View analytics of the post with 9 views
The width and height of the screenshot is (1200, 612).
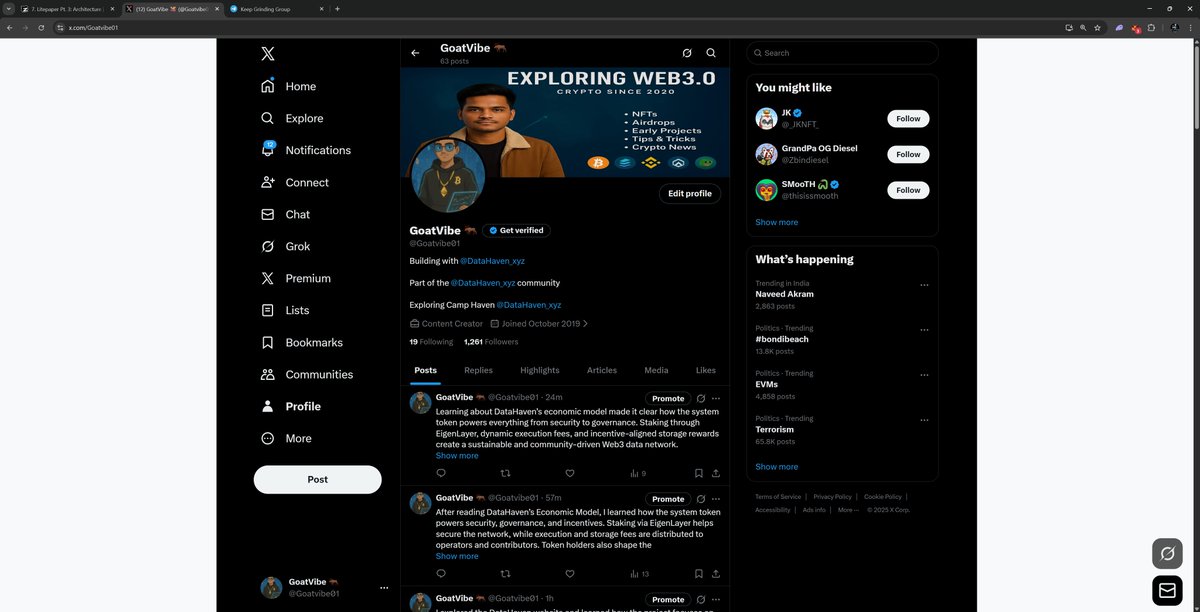[x=638, y=473]
